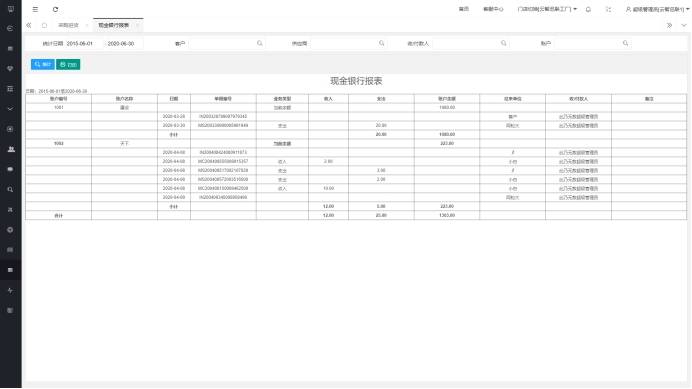The width and height of the screenshot is (692, 389).
Task: Click the magnifier icon in sidebar
Action: pyautogui.click(x=11, y=189)
